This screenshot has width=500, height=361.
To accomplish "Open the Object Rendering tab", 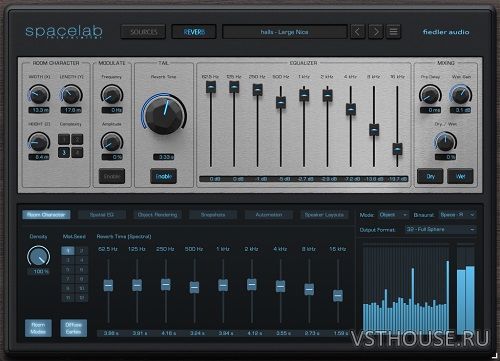I will (157, 215).
